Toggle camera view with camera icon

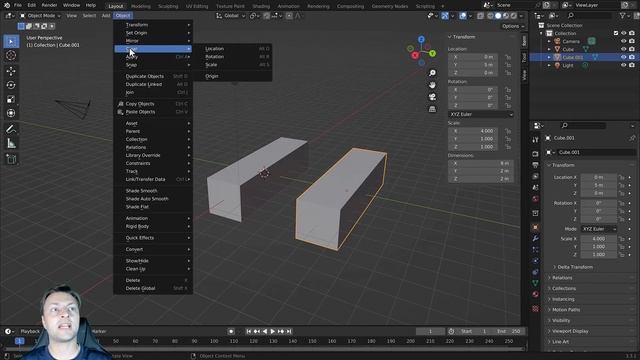(432, 97)
